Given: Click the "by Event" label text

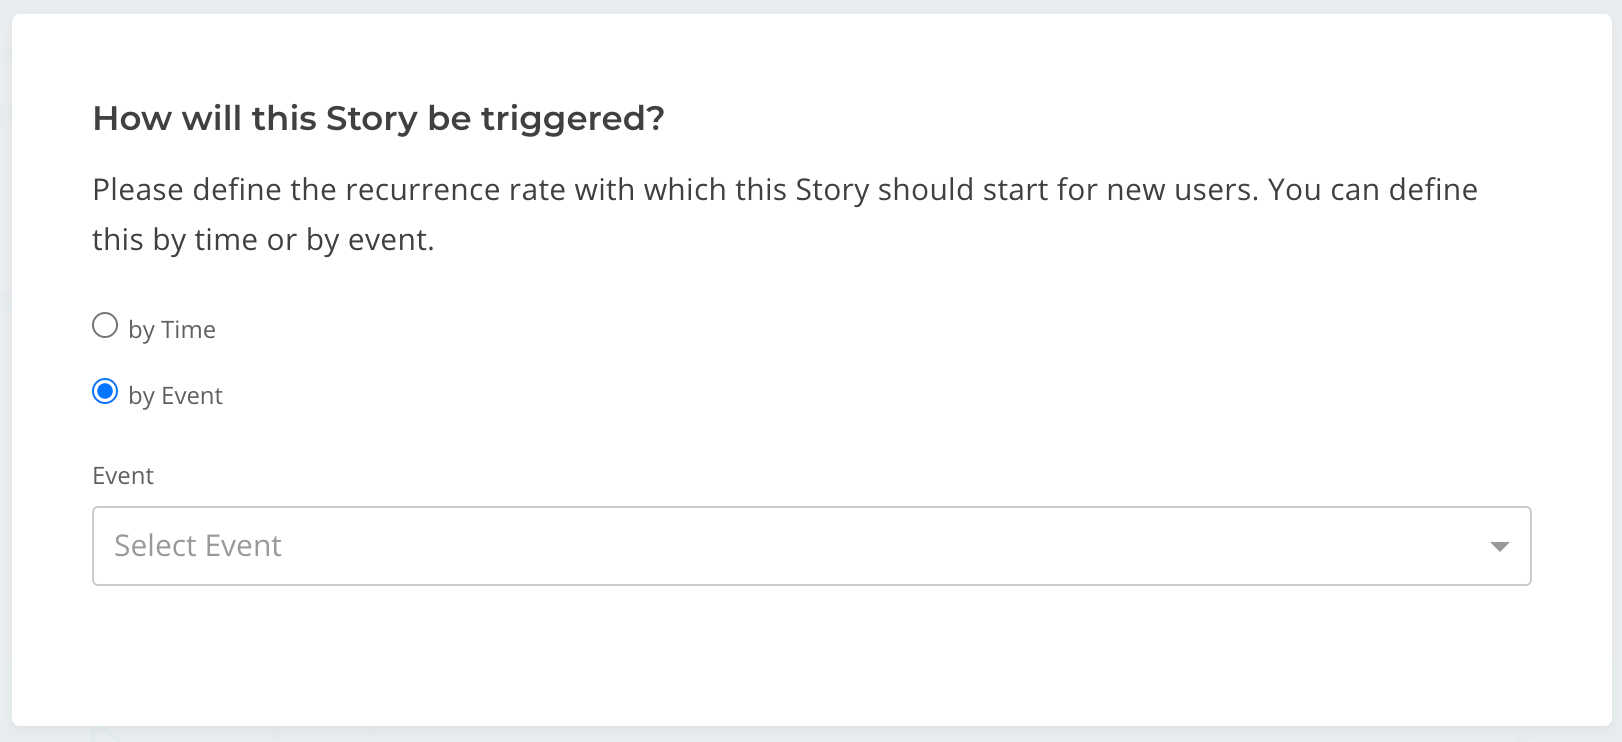Looking at the screenshot, I should pos(175,396).
